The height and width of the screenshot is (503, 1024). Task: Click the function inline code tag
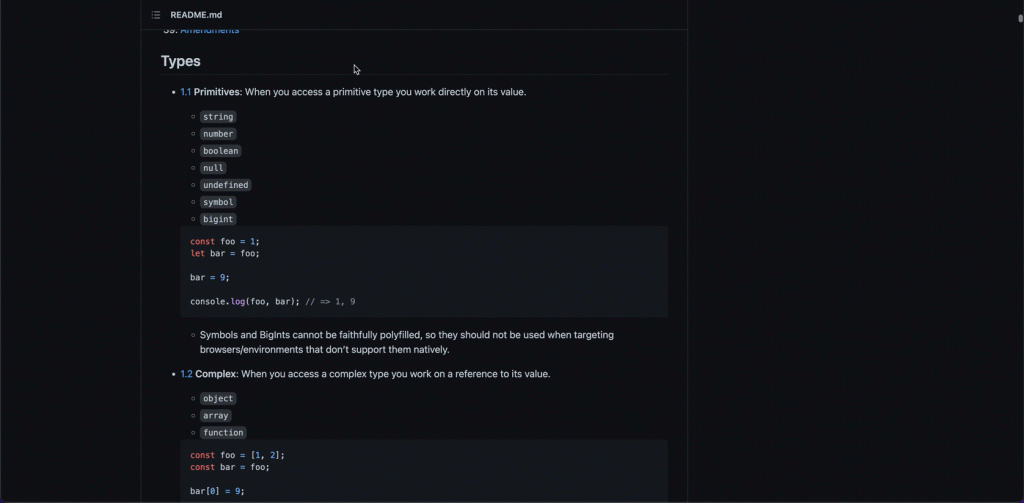coord(223,433)
